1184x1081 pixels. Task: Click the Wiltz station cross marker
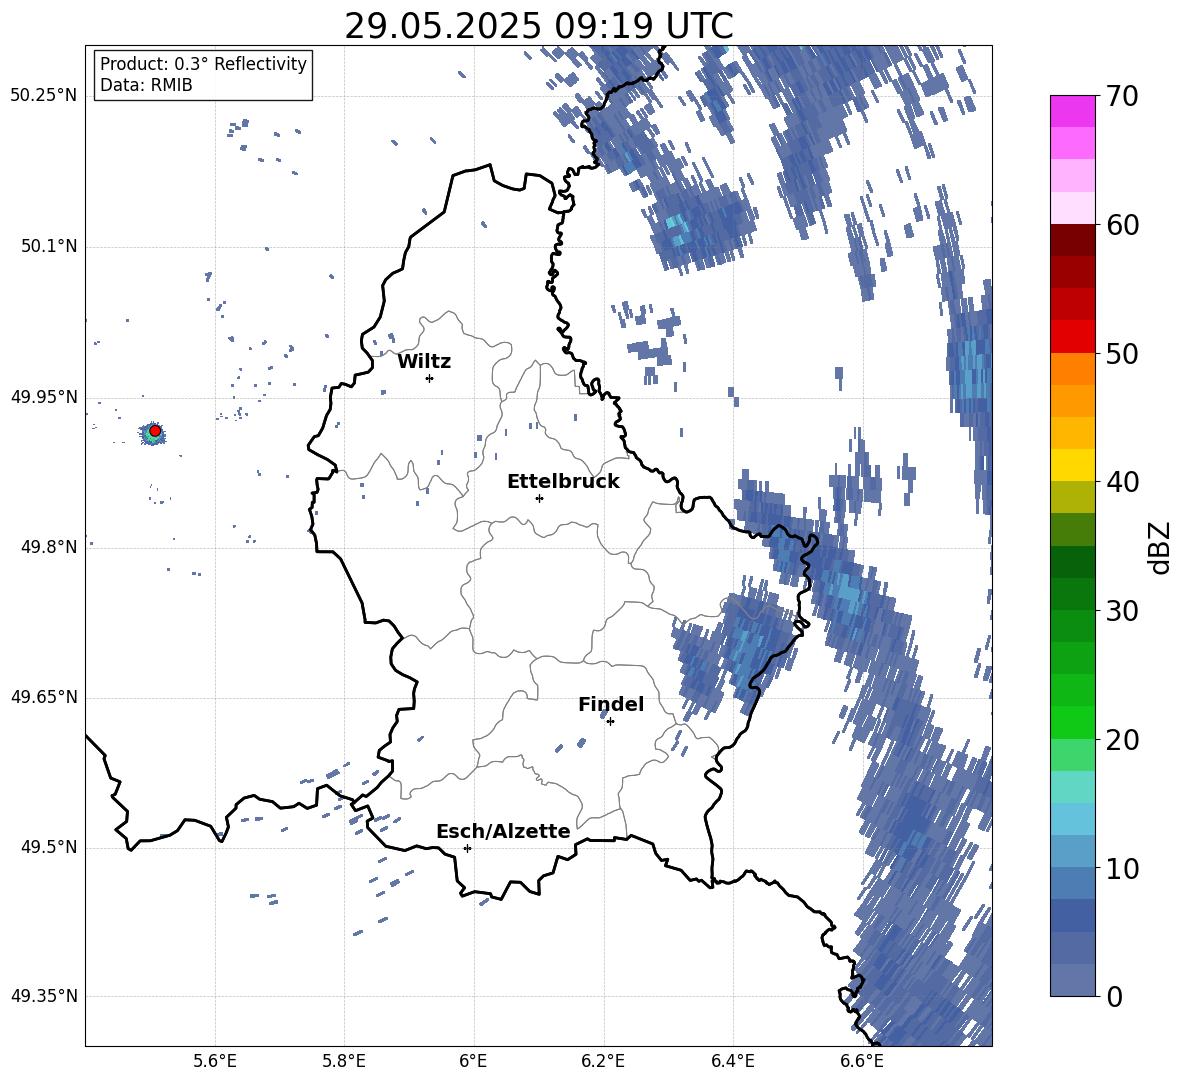click(x=430, y=378)
